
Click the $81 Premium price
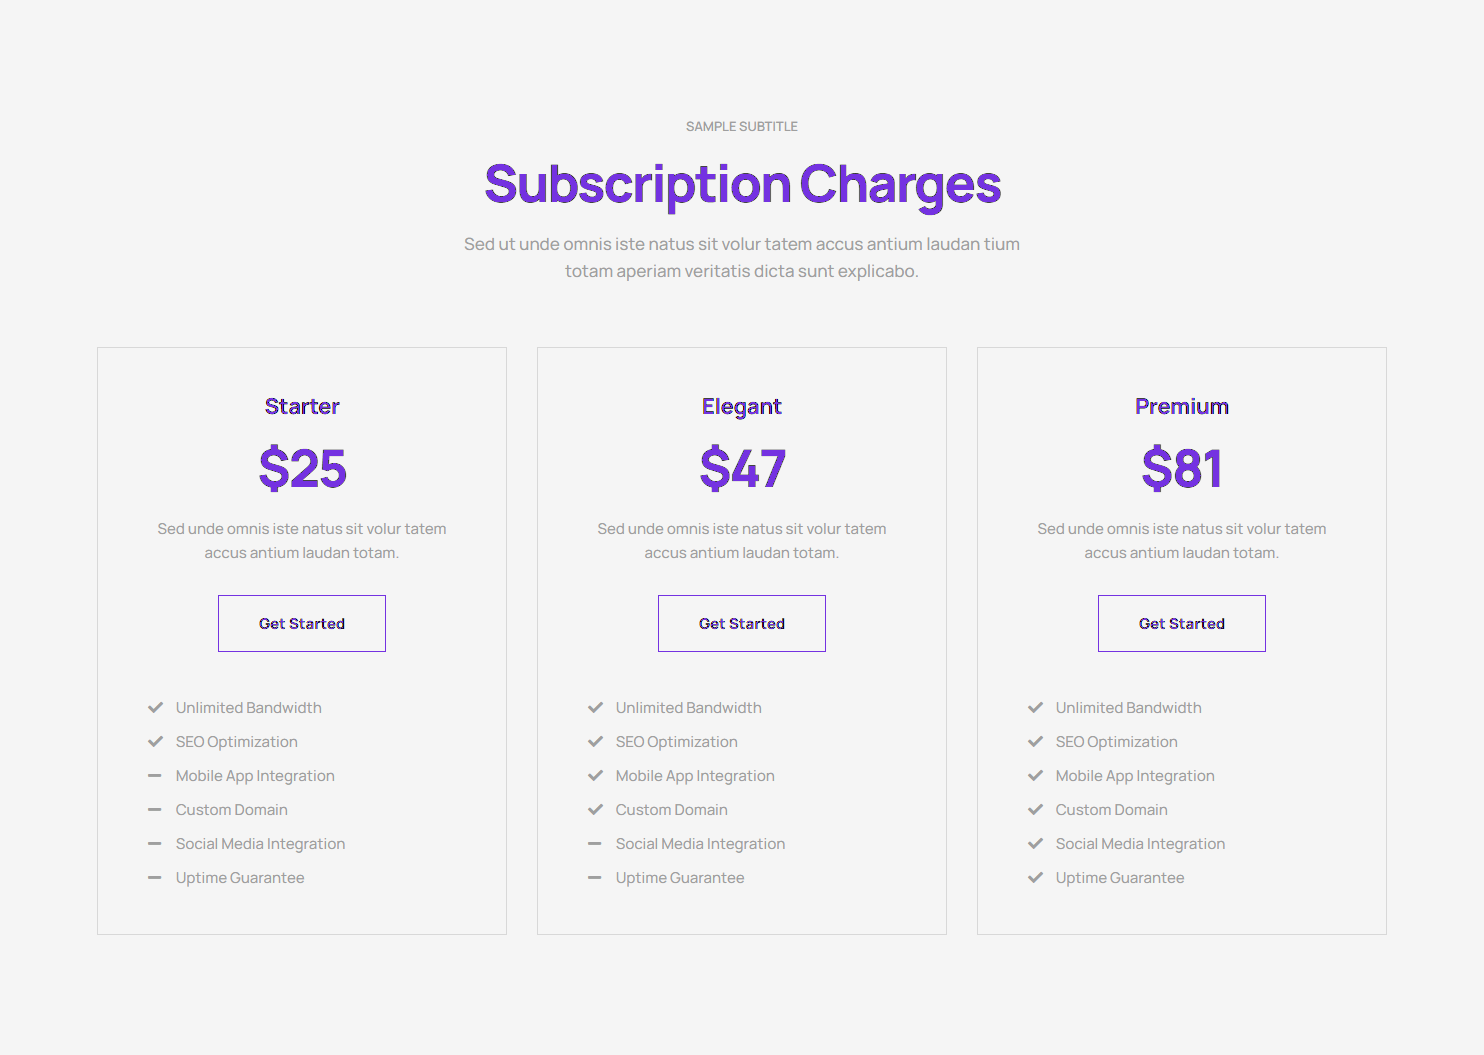tap(1181, 468)
